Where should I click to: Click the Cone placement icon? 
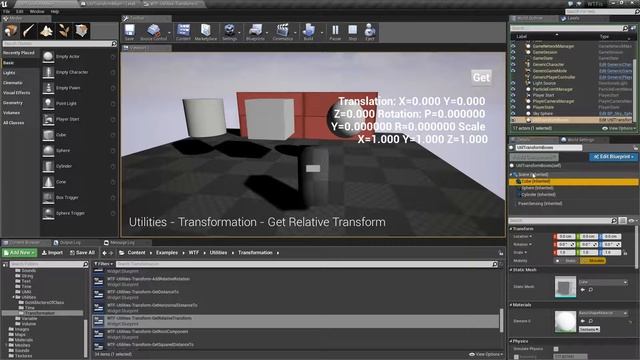pyautogui.click(x=48, y=182)
